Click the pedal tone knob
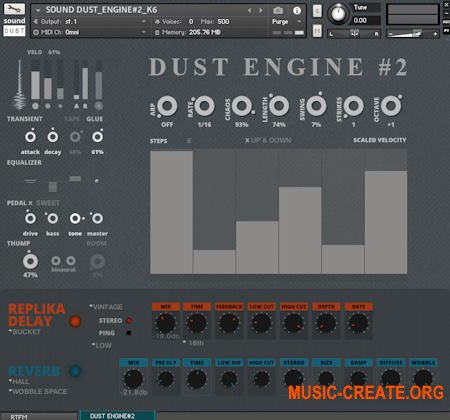This screenshot has width=450, height=420. coord(75,218)
